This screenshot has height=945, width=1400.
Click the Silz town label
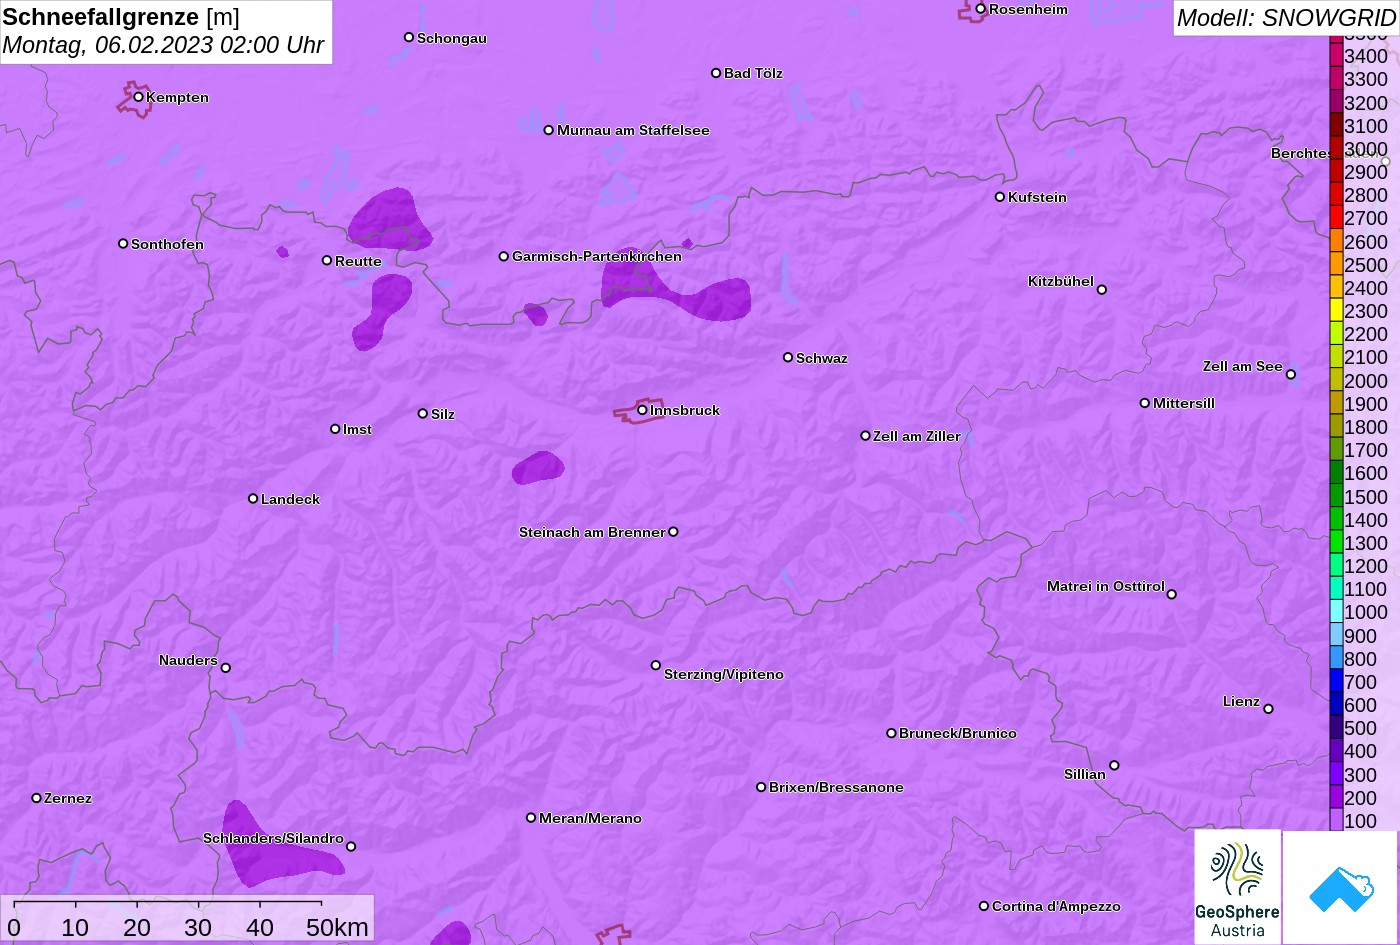tap(443, 414)
